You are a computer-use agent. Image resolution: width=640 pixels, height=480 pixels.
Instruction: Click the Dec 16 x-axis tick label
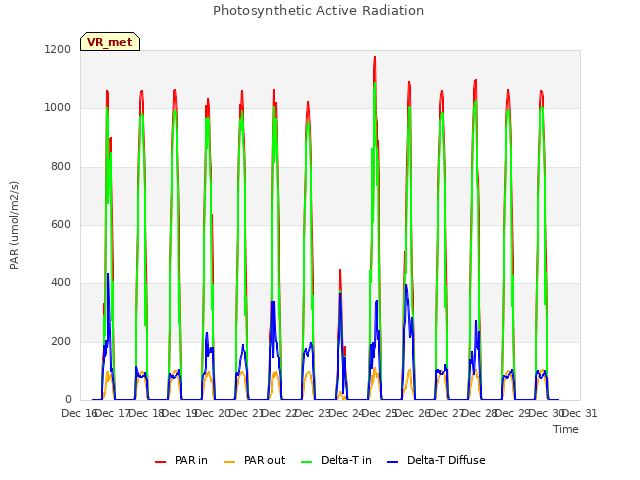point(79,413)
